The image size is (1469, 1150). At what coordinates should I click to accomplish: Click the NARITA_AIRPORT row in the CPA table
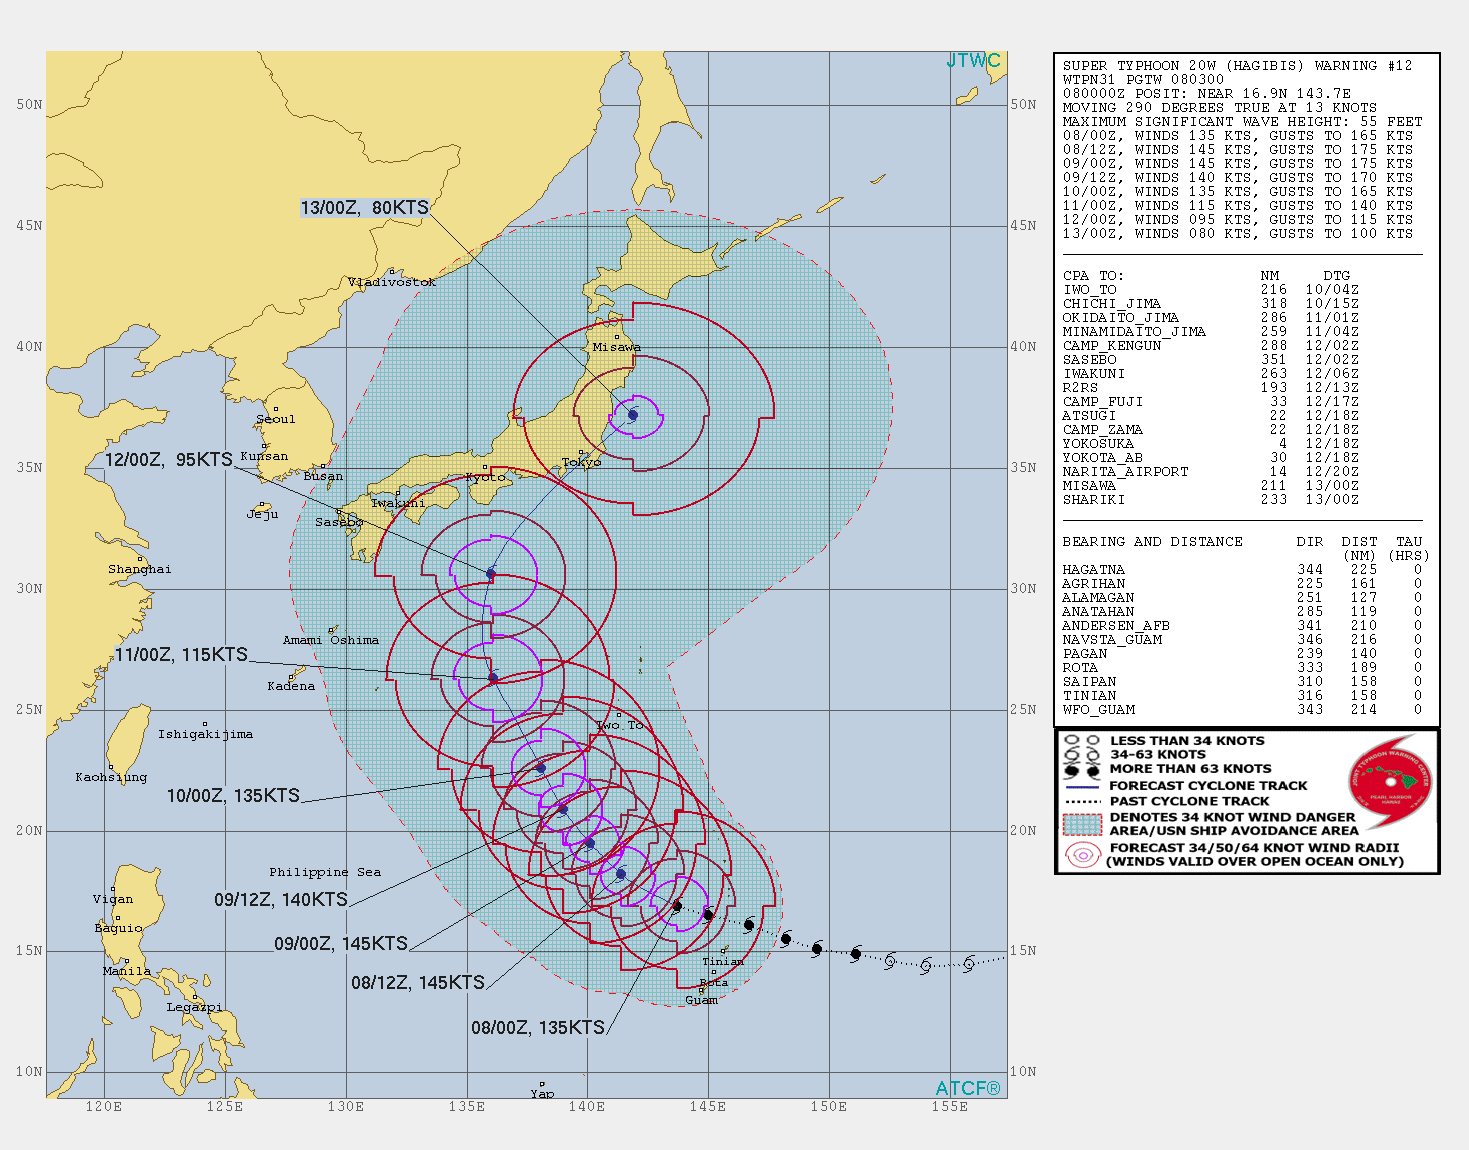(x=1210, y=471)
